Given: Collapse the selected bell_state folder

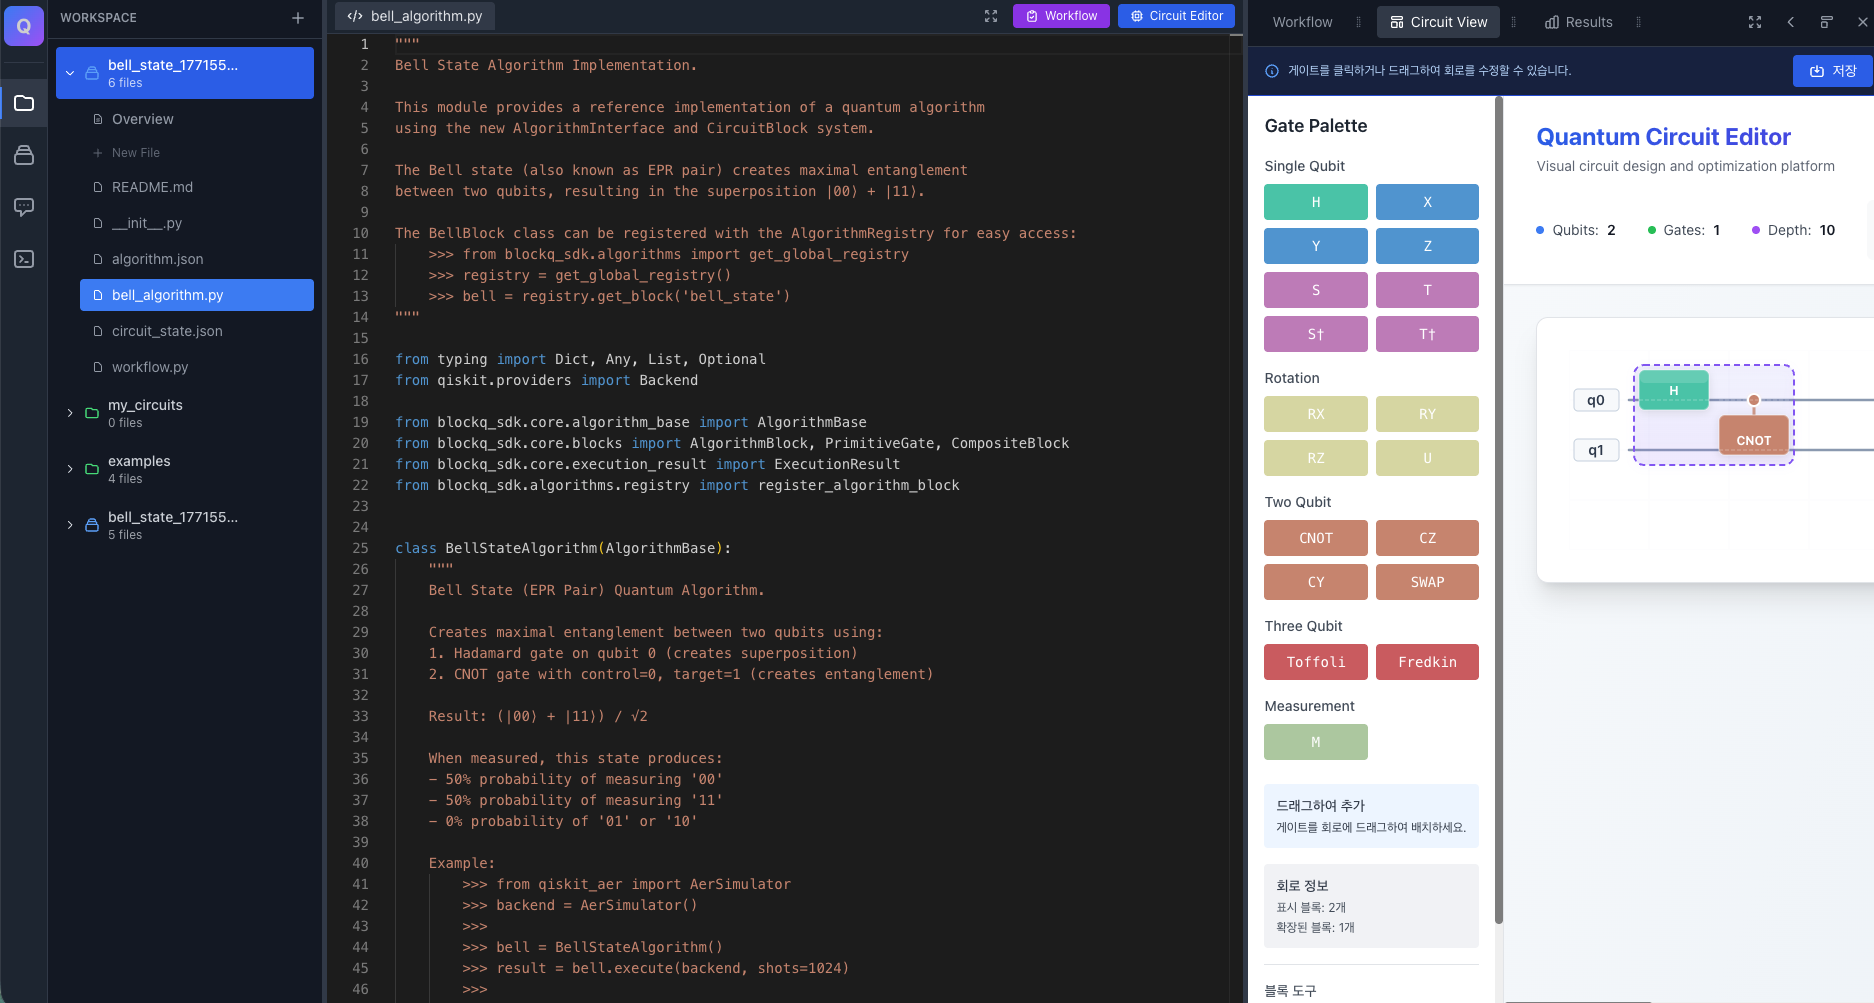Looking at the screenshot, I should (x=70, y=73).
